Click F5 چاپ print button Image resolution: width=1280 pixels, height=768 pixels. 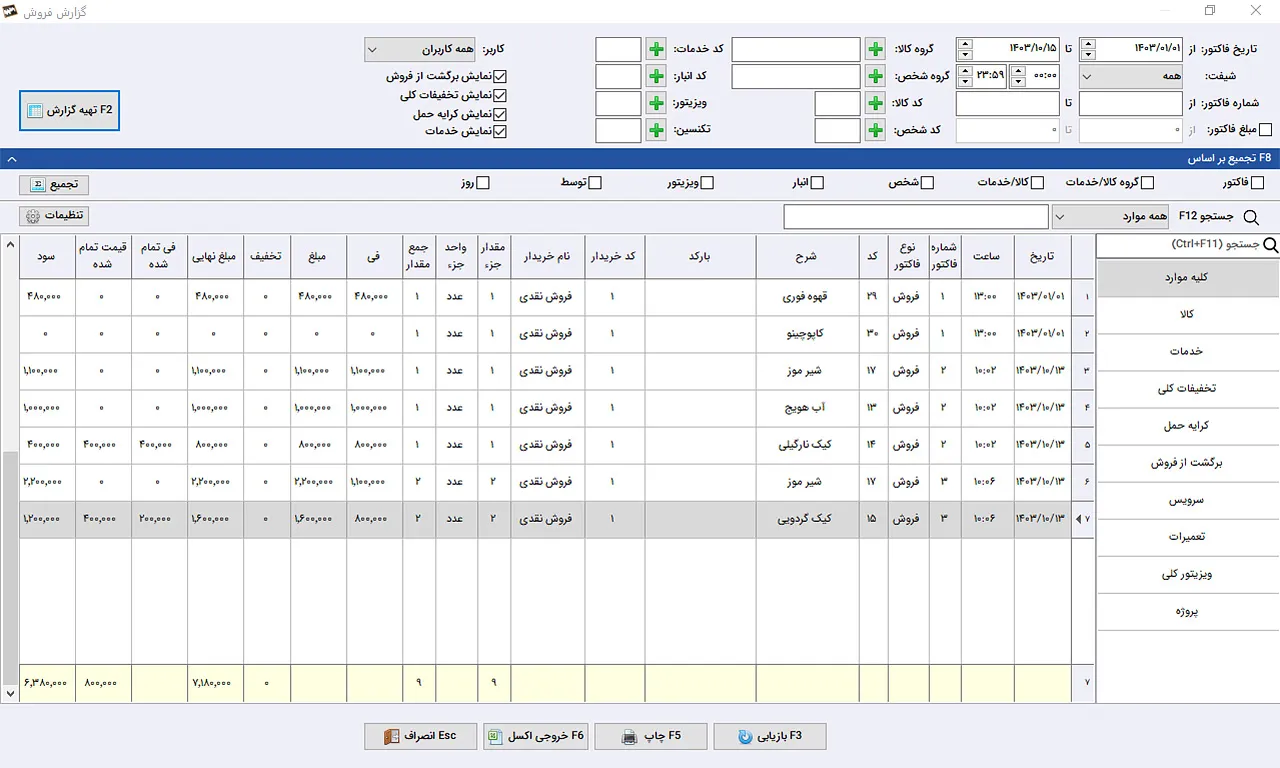pos(651,736)
